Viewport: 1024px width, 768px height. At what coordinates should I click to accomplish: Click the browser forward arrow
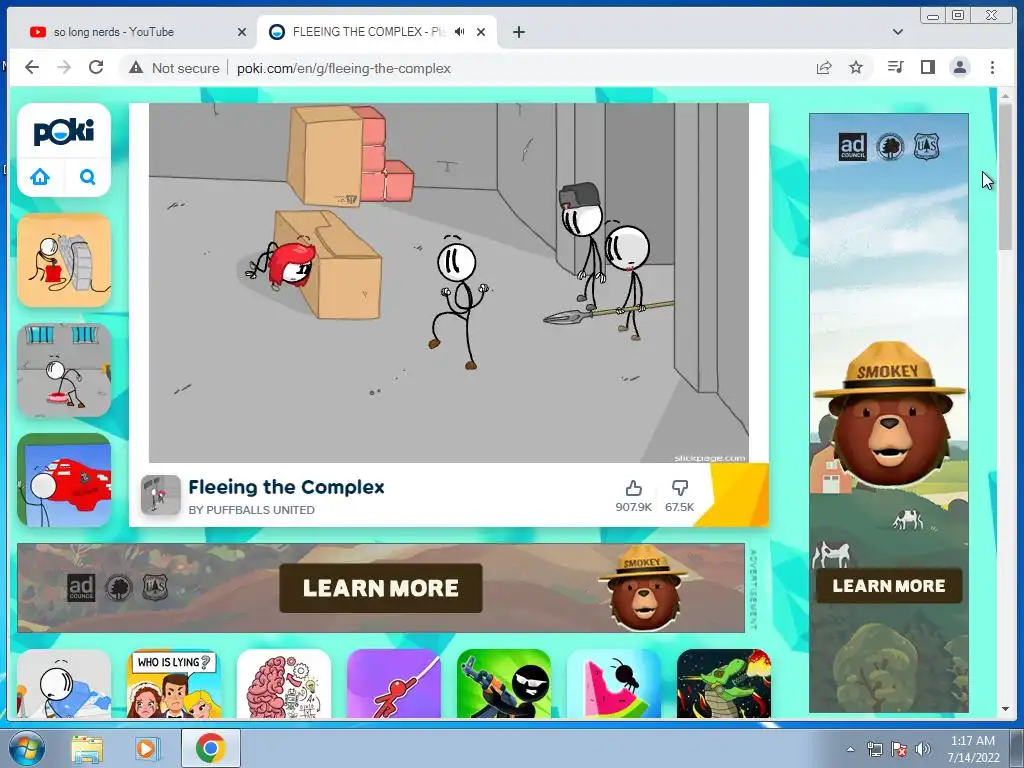pyautogui.click(x=63, y=67)
